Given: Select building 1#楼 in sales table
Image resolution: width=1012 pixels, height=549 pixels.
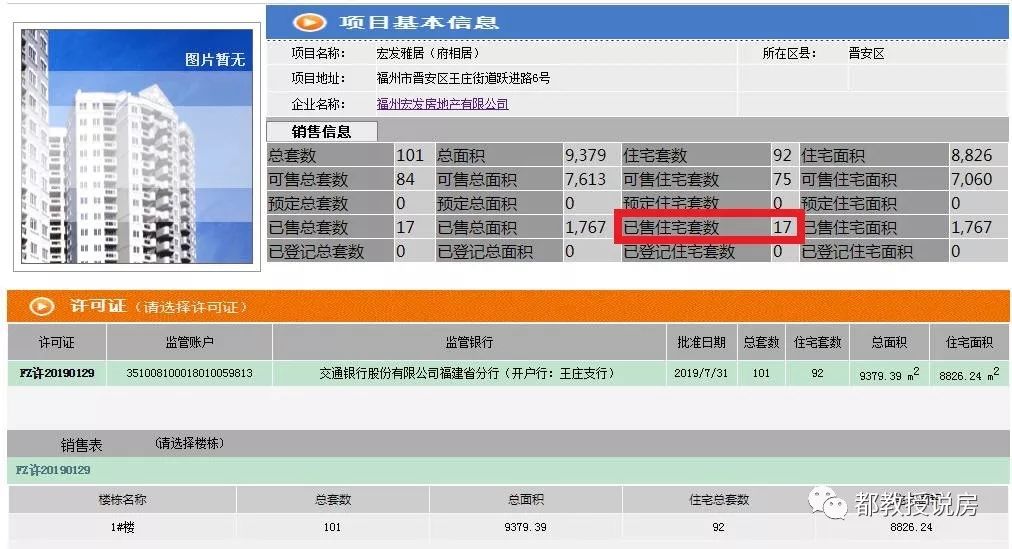Looking at the screenshot, I should 123,527.
